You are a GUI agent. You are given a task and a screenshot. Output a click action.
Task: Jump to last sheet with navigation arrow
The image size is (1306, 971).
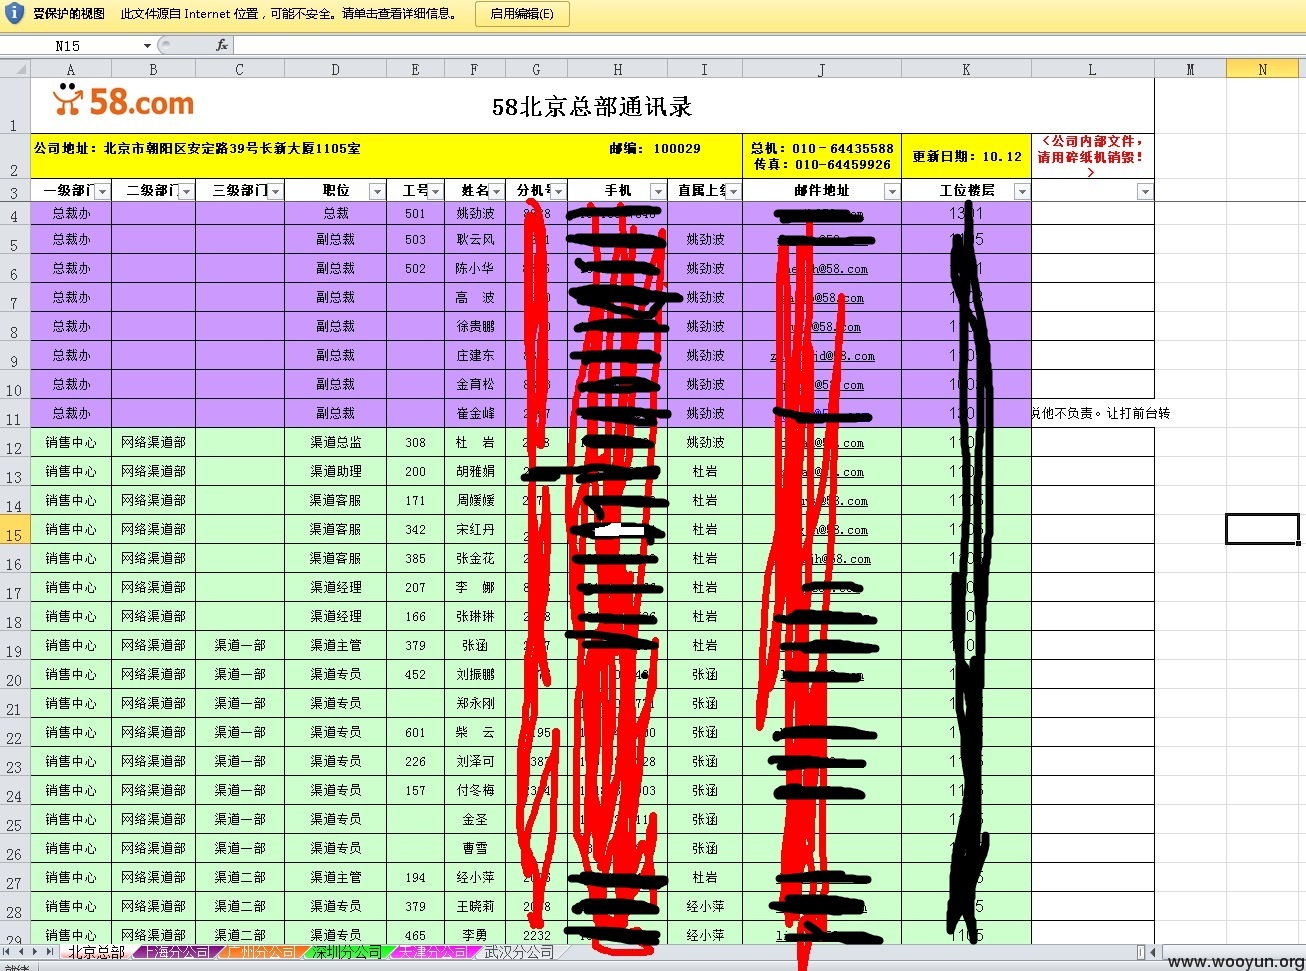click(50, 952)
